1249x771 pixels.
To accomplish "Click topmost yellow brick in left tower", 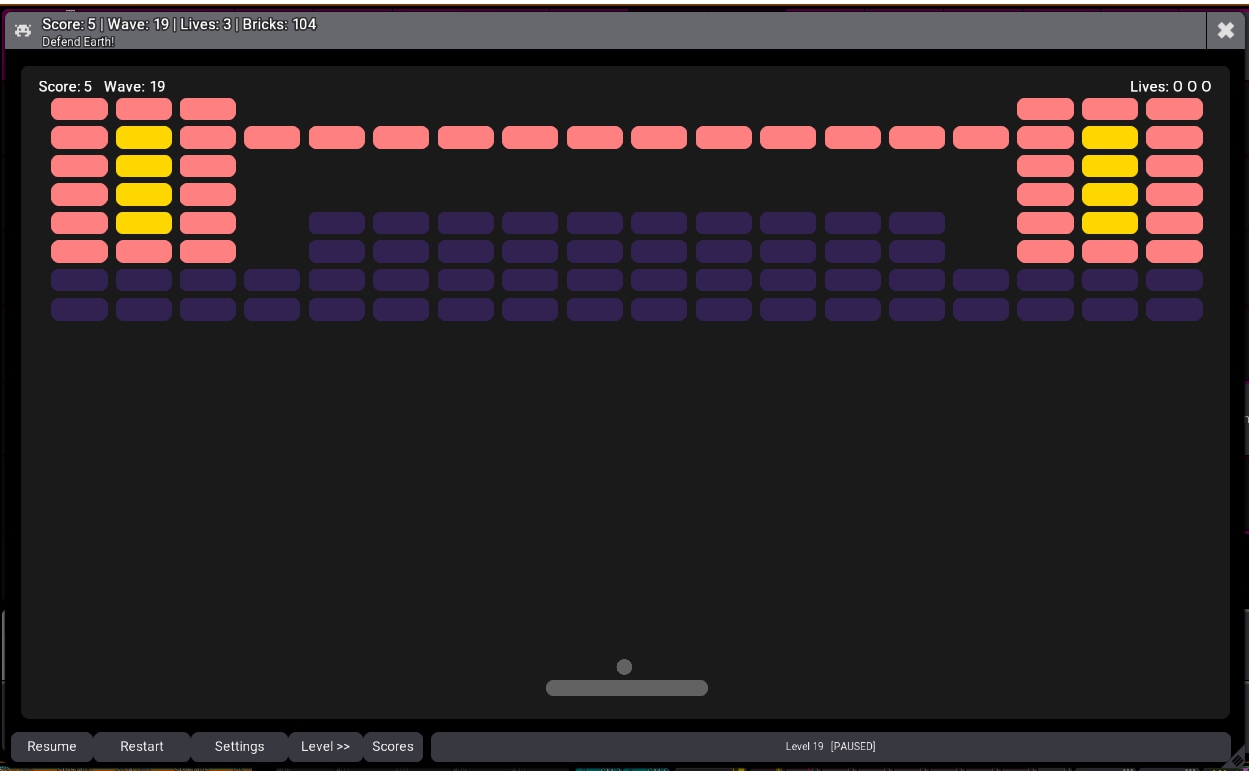I will 144,137.
